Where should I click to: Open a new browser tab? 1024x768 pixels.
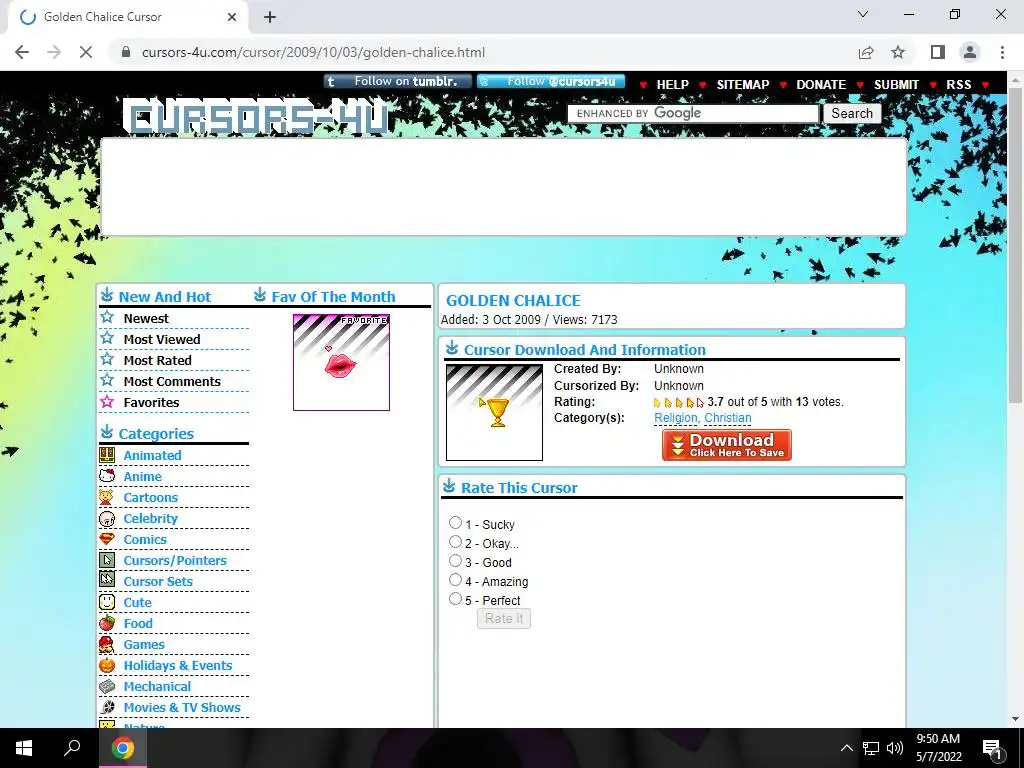click(x=270, y=17)
